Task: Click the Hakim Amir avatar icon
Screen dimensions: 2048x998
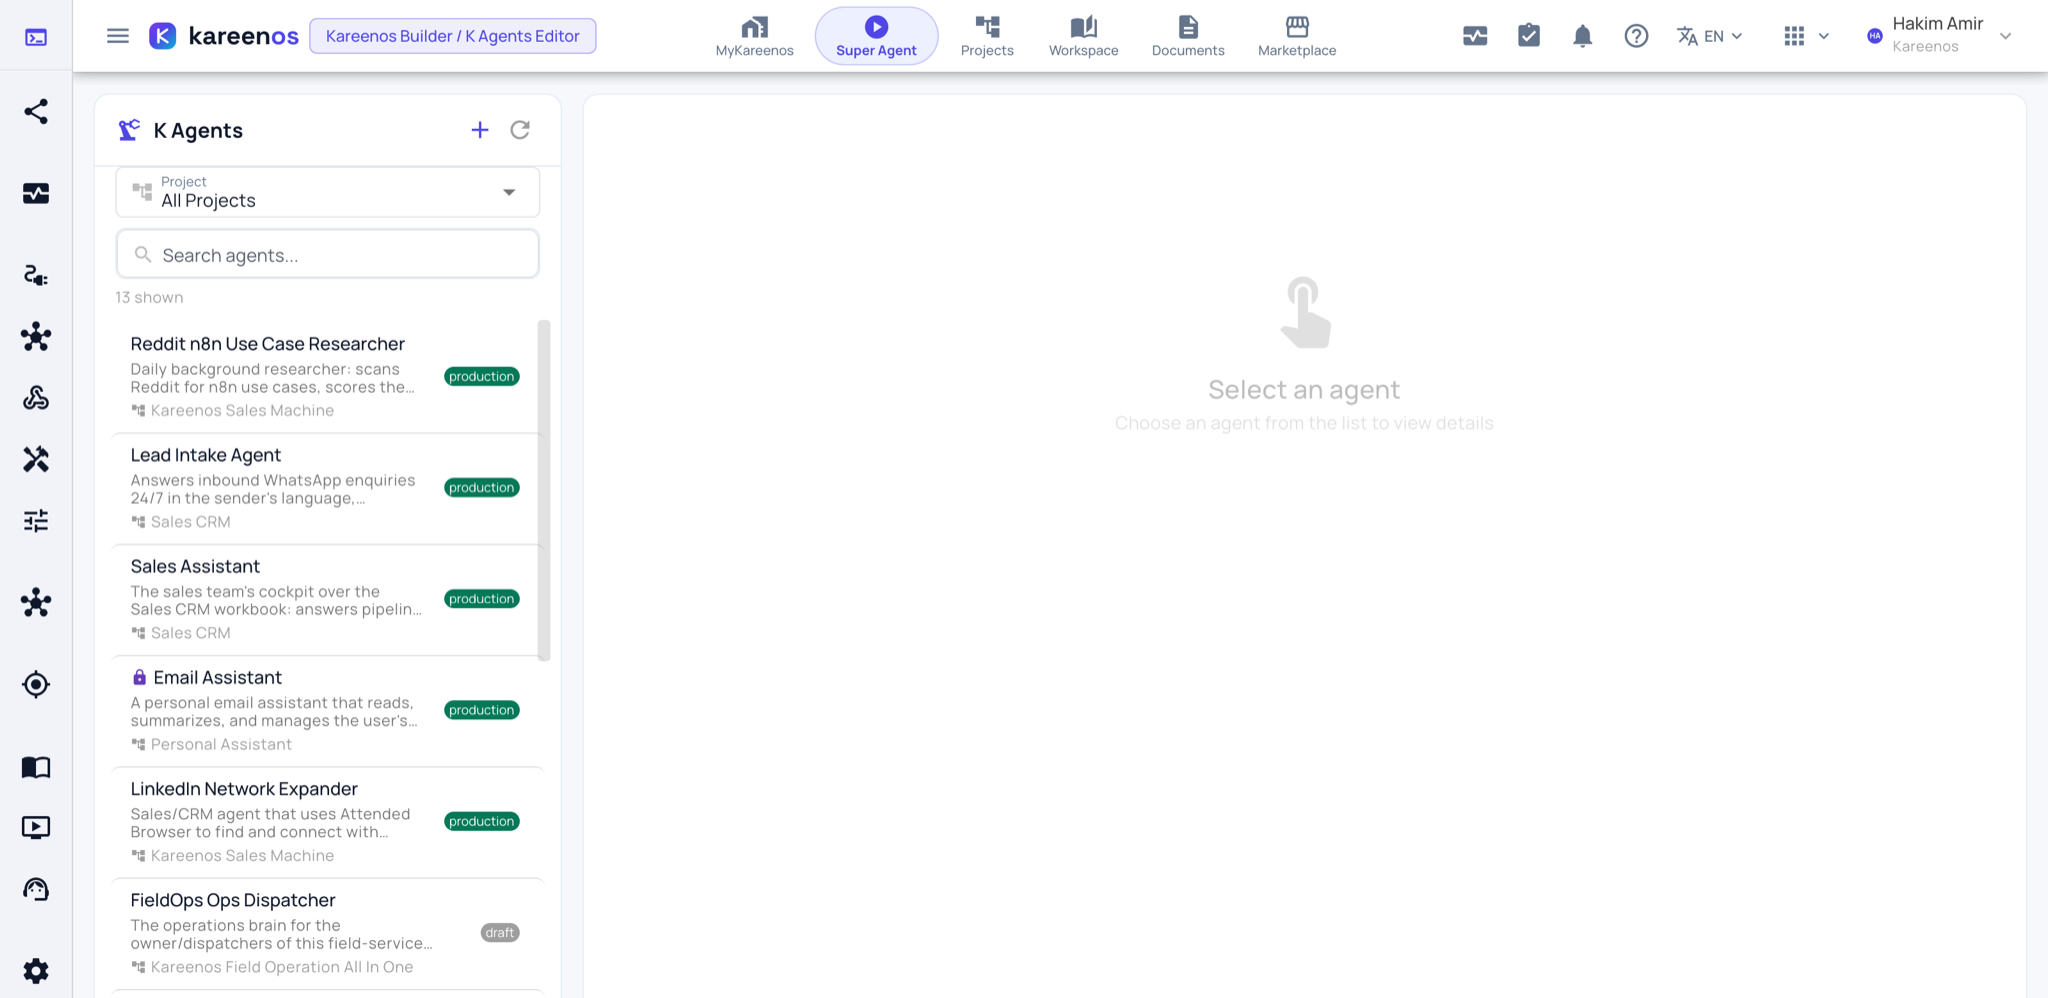Action: 1875,36
